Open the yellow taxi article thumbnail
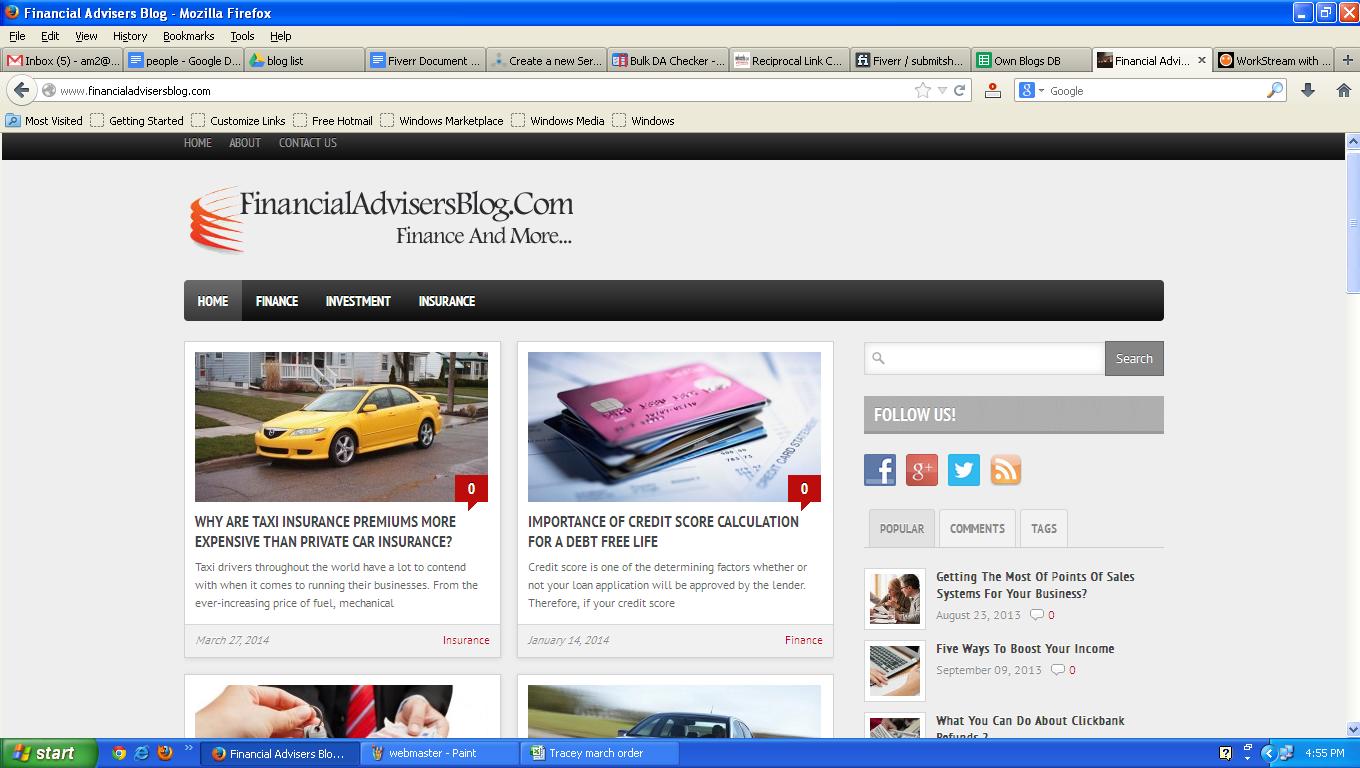The width and height of the screenshot is (1360, 768). click(341, 426)
